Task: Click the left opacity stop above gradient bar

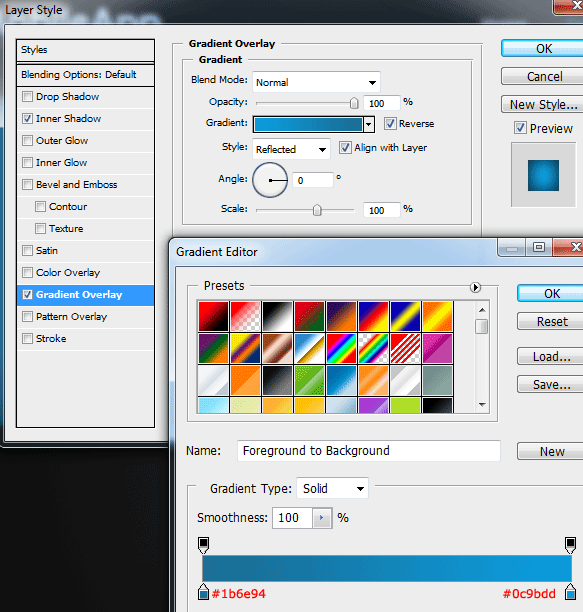Action: click(203, 545)
